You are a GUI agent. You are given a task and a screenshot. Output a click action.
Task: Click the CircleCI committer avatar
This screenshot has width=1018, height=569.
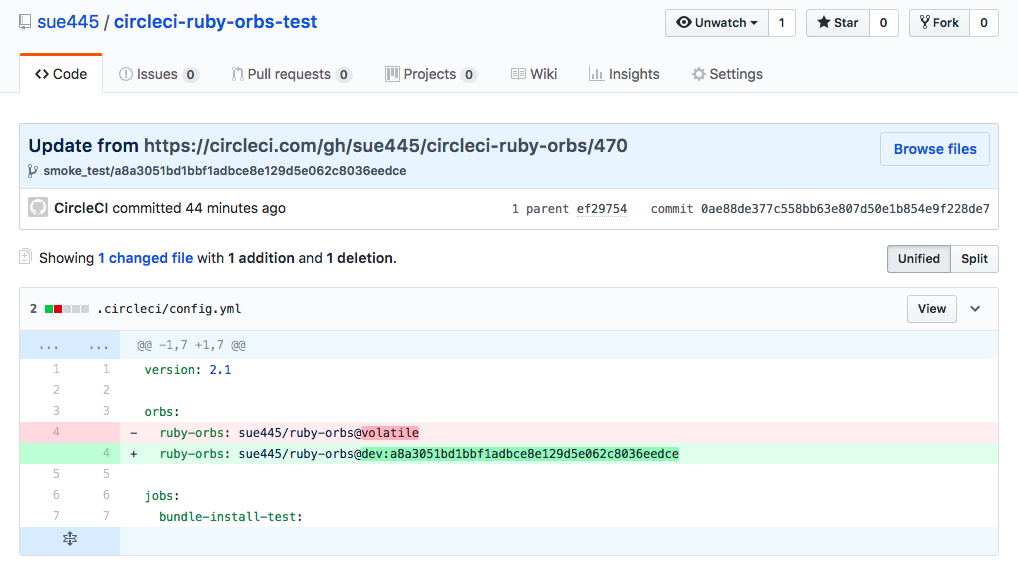tap(38, 208)
